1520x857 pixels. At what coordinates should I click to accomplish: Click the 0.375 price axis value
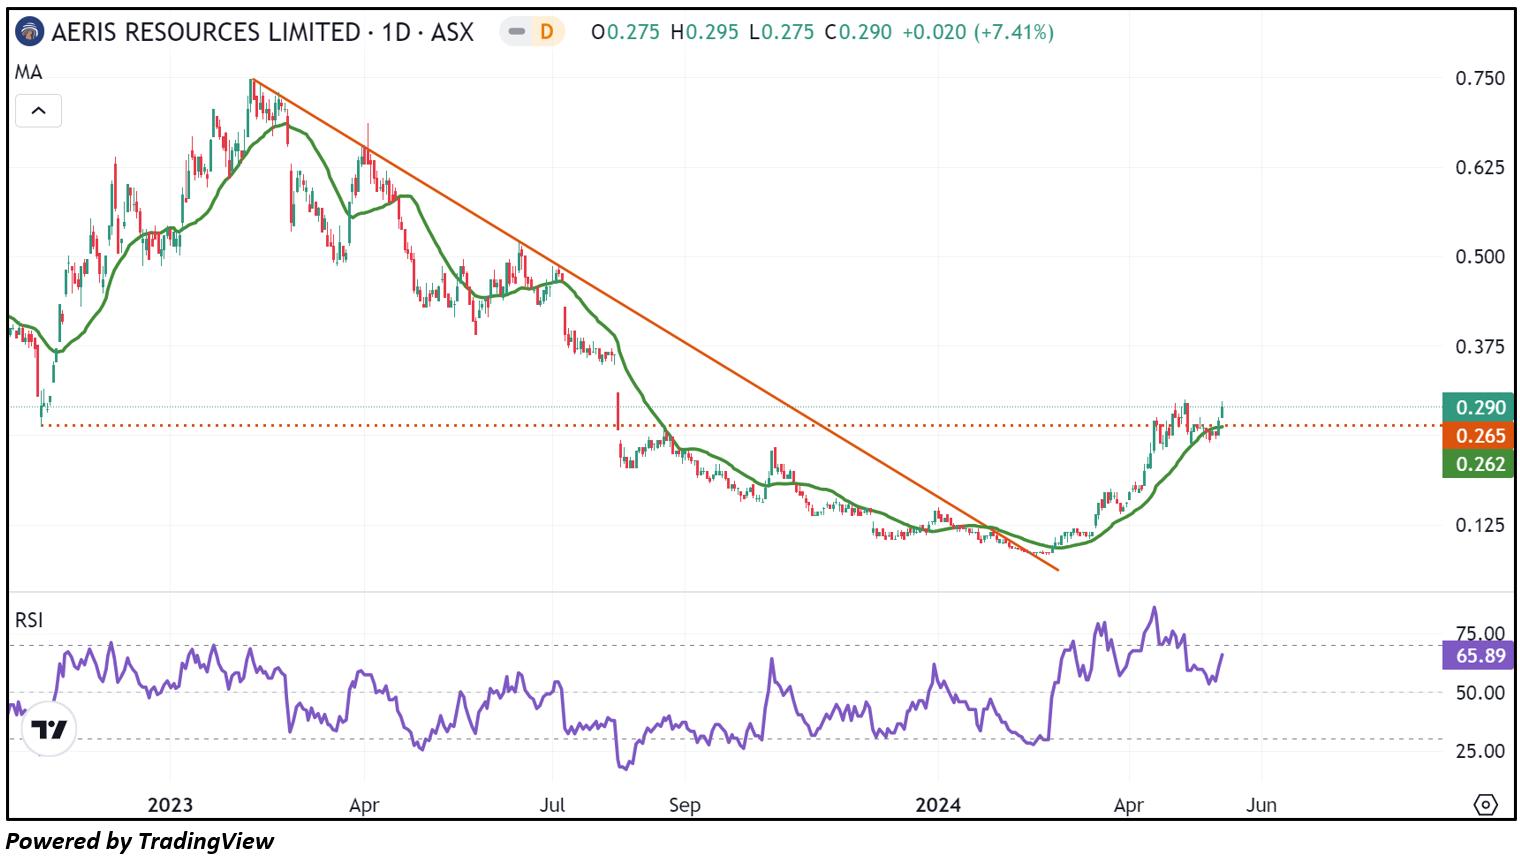tap(1480, 346)
